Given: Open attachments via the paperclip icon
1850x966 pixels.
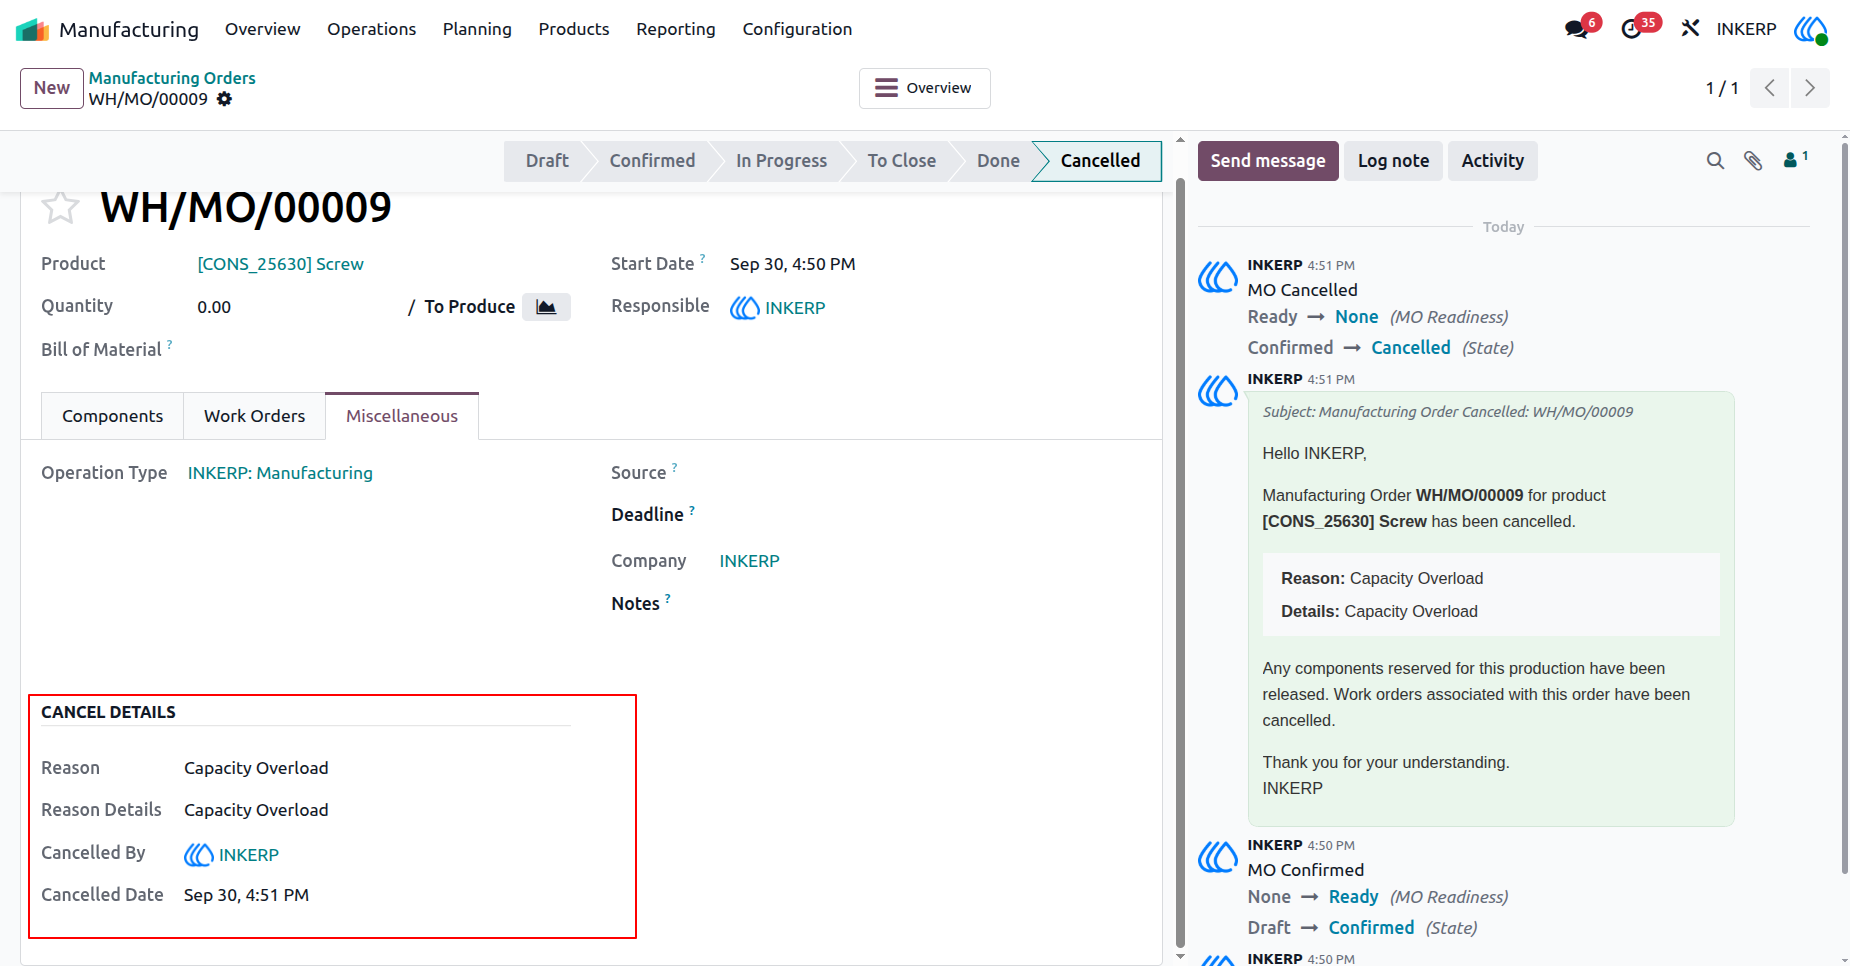Looking at the screenshot, I should click(1753, 161).
